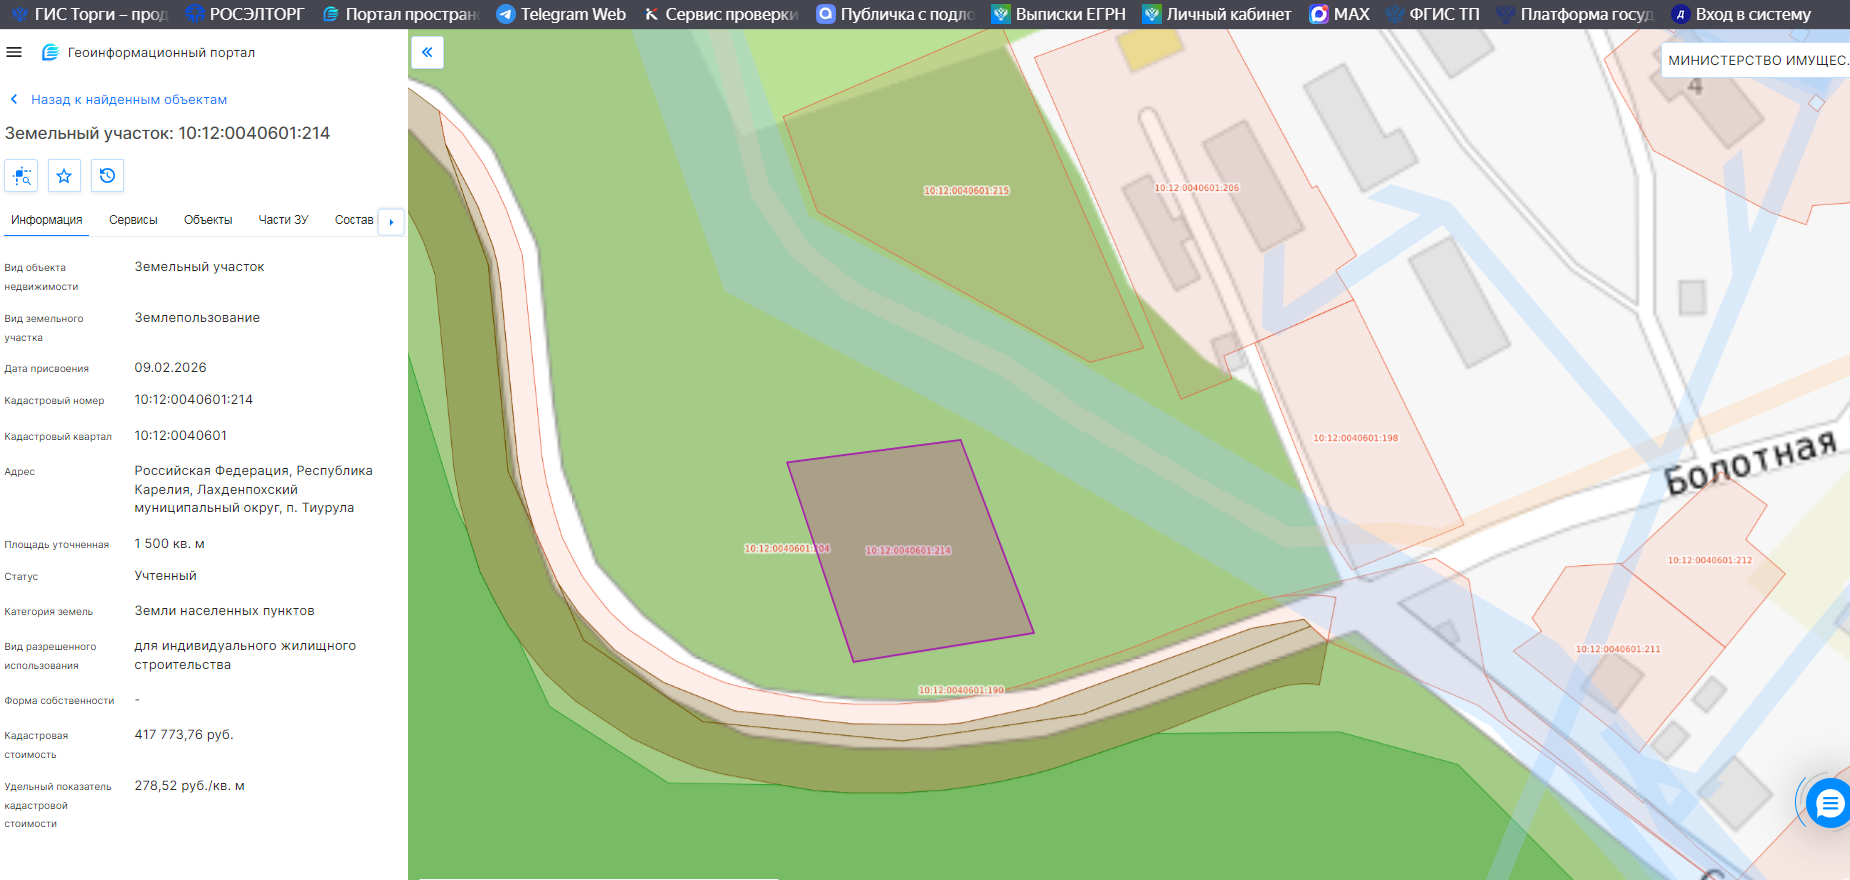This screenshot has height=880, width=1850.
Task: Open the chat bubble widget
Action: pyautogui.click(x=1829, y=803)
